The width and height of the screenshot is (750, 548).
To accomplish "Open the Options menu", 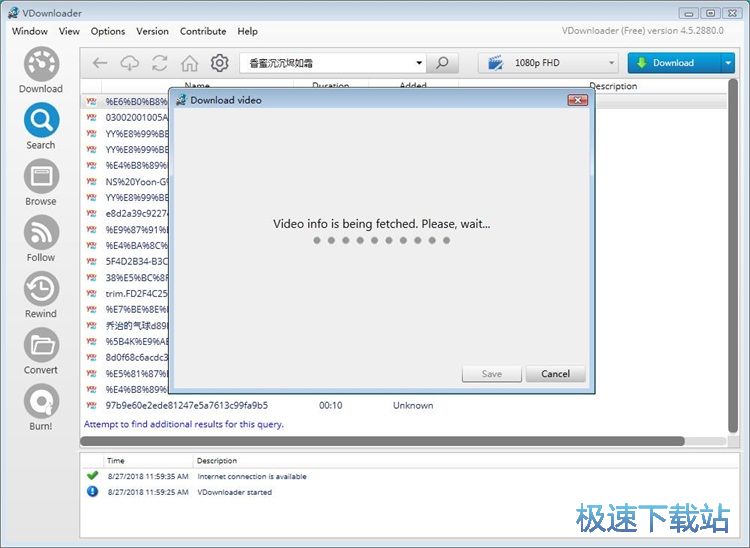I will 108,31.
